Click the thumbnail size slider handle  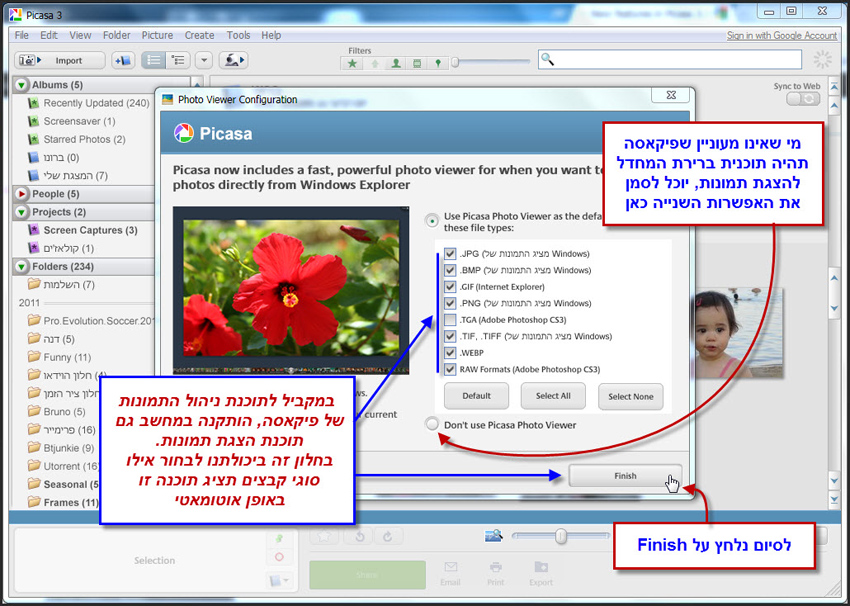pyautogui.click(x=561, y=536)
